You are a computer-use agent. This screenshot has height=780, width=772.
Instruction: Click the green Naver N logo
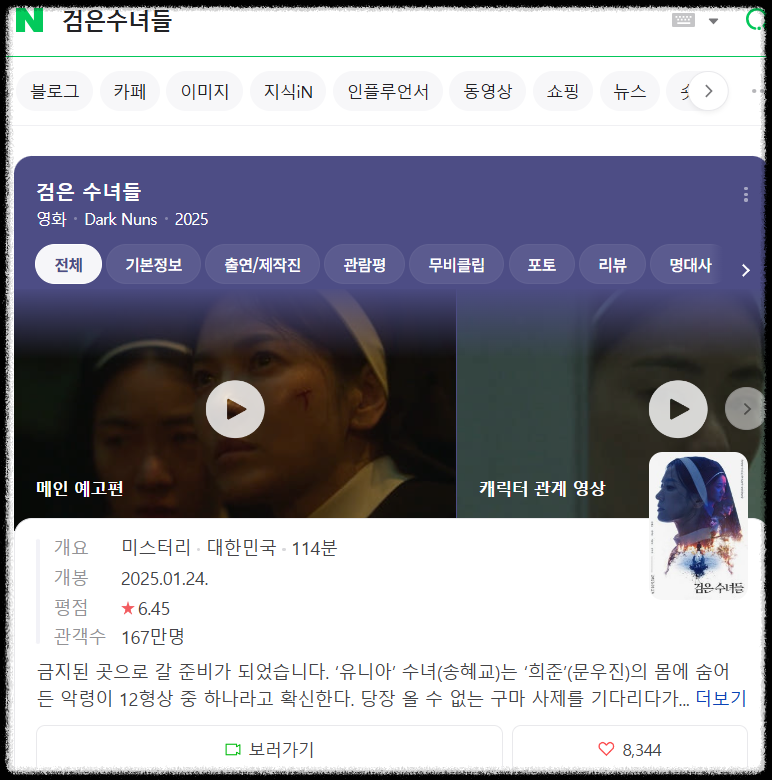[29, 20]
